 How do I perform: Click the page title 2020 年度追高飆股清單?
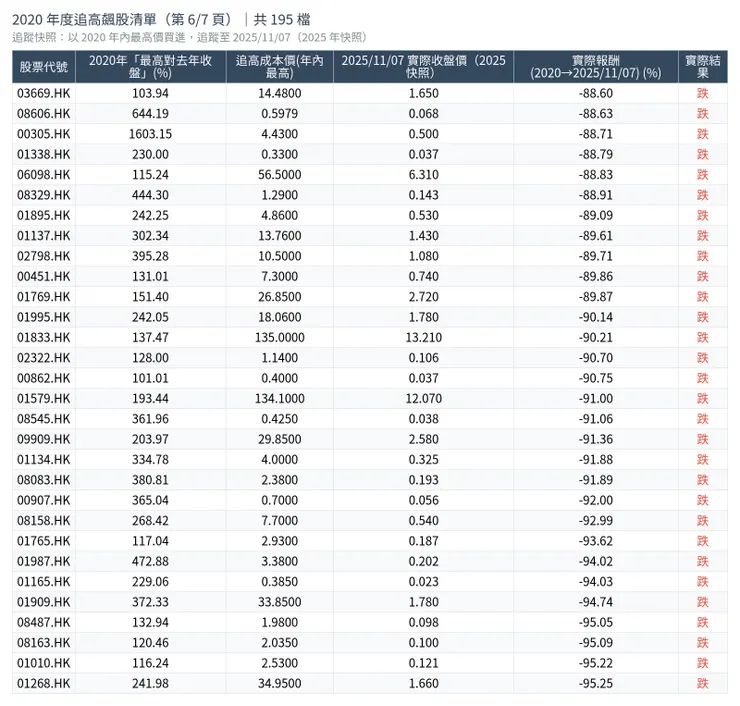84,20
